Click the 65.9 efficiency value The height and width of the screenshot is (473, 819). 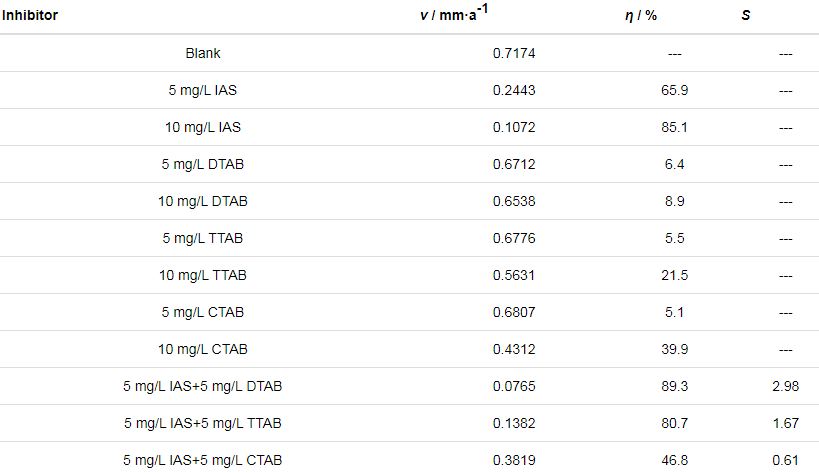point(674,90)
